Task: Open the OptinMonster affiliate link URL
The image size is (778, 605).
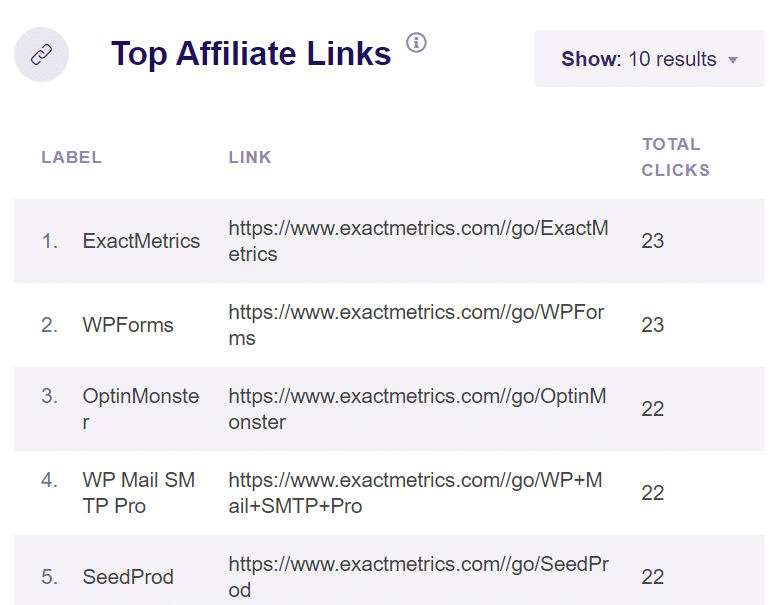Action: (417, 409)
